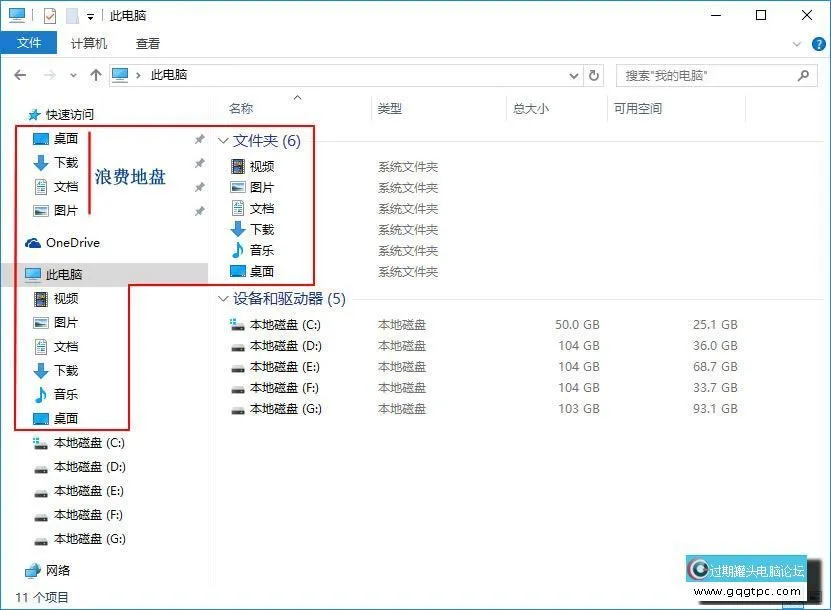Unpin 图片 from Quick Access

198,210
